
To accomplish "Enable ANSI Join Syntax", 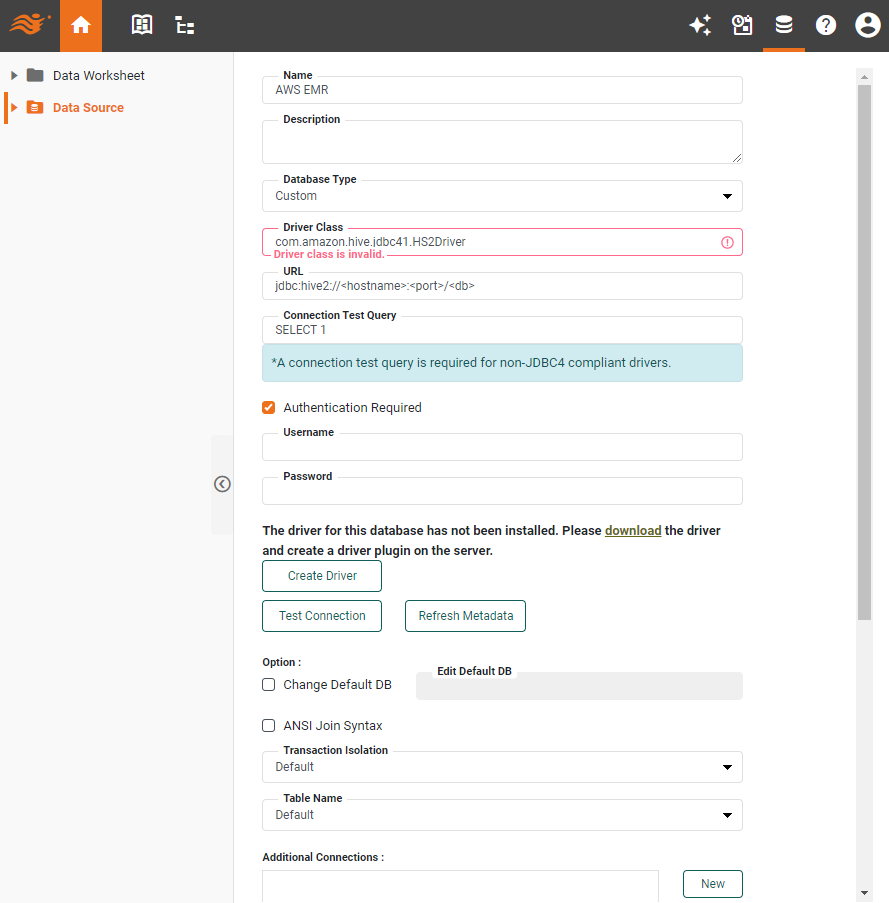I will point(268,725).
